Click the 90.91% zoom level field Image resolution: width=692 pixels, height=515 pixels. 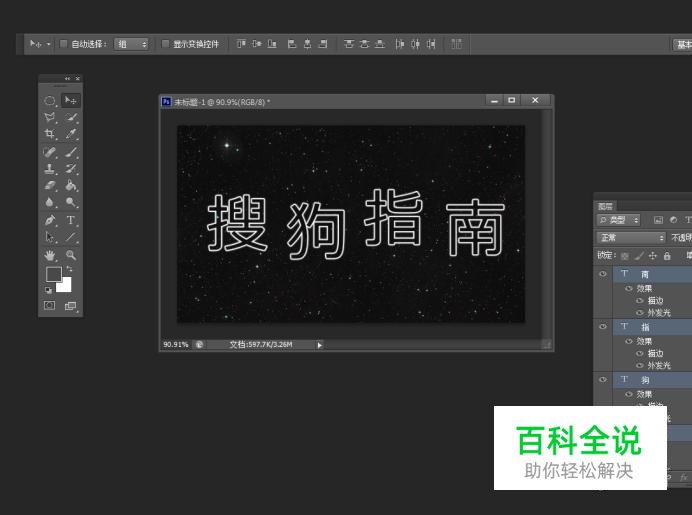tap(176, 345)
